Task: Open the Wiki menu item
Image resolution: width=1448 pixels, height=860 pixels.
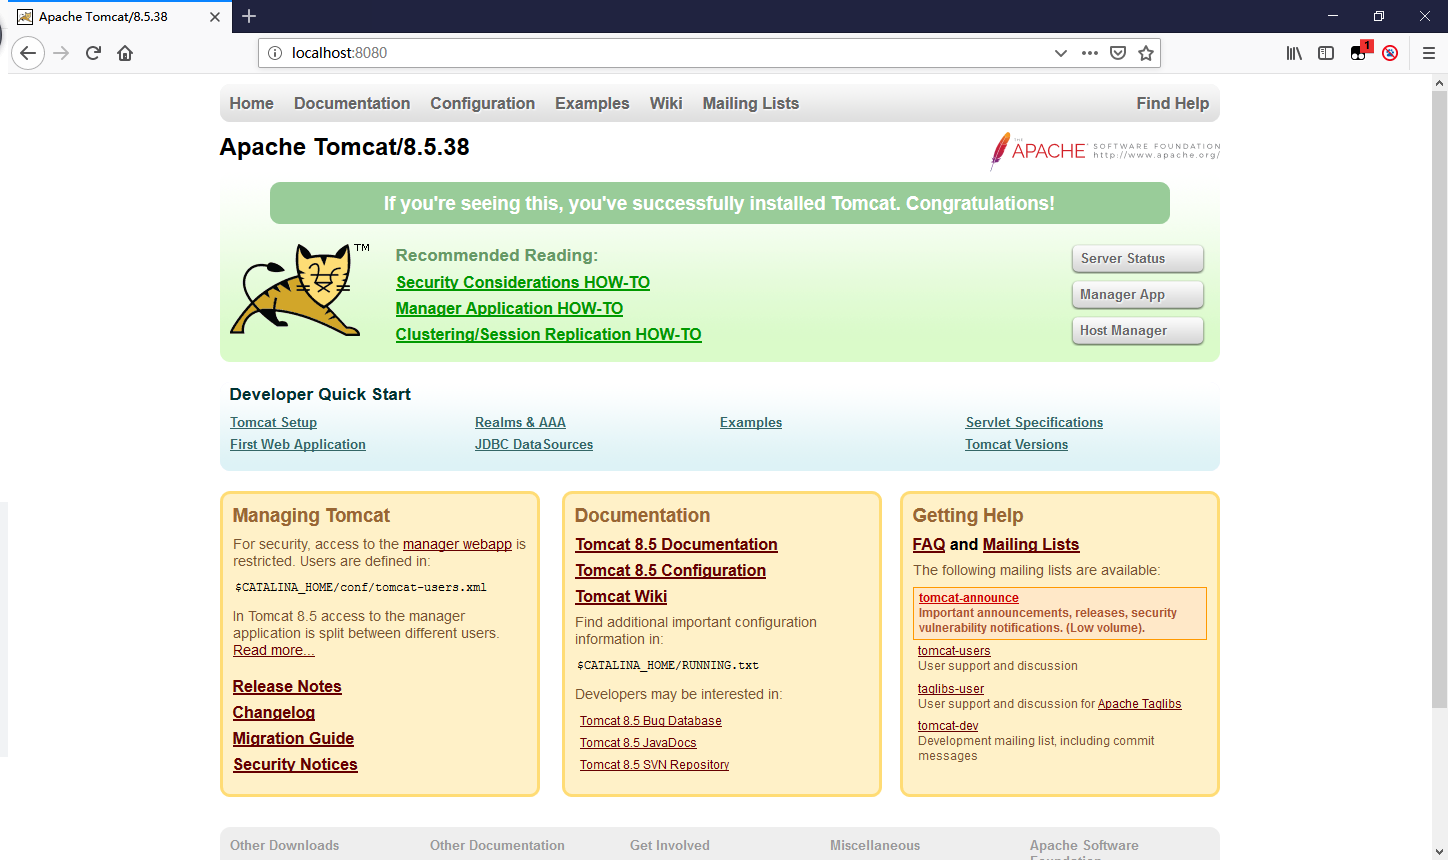Action: 666,103
